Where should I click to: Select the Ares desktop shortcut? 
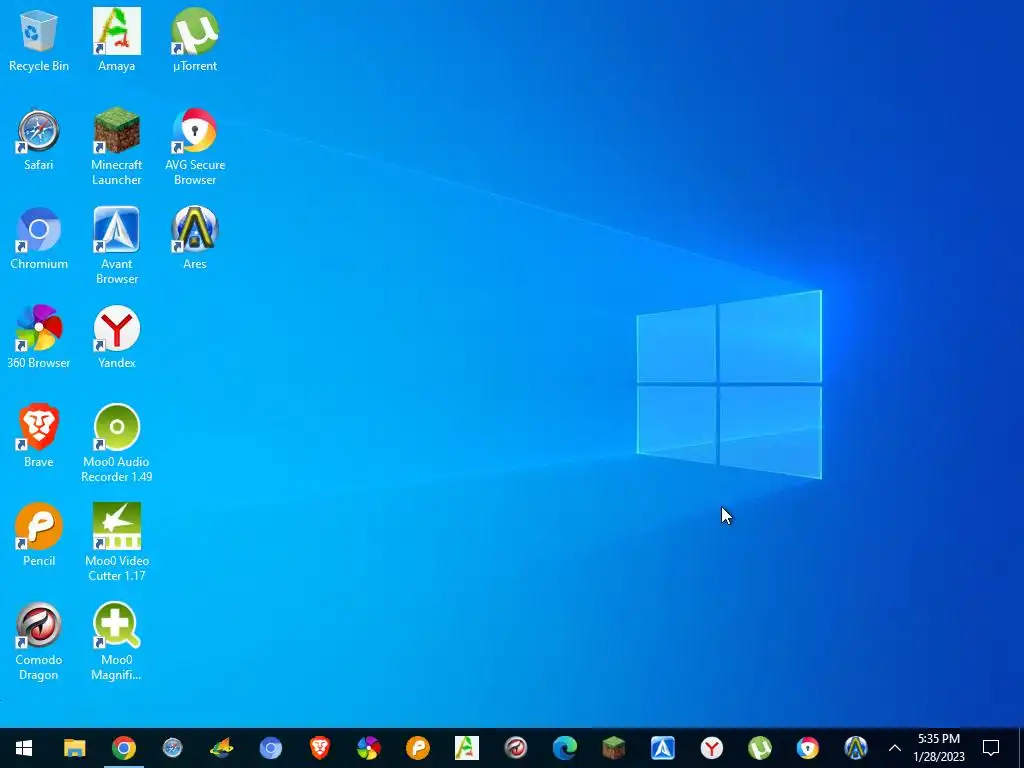(195, 239)
